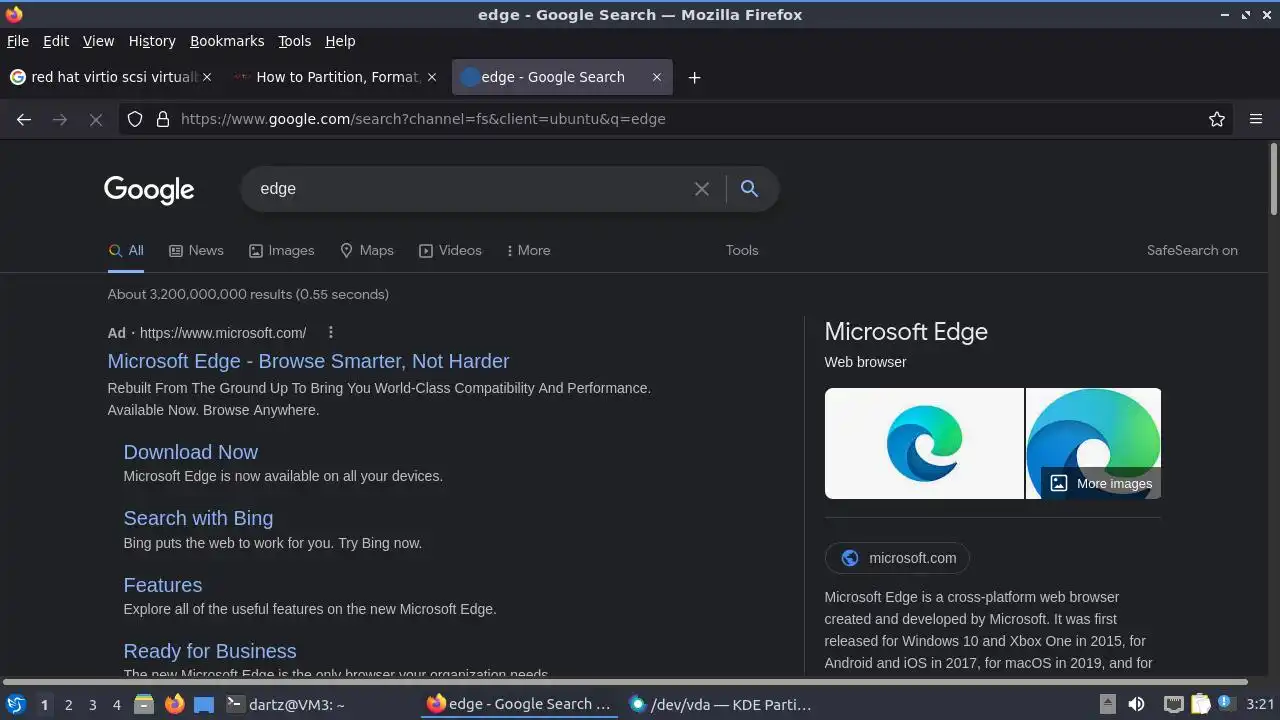Open the volume control in tray

pos(1136,705)
